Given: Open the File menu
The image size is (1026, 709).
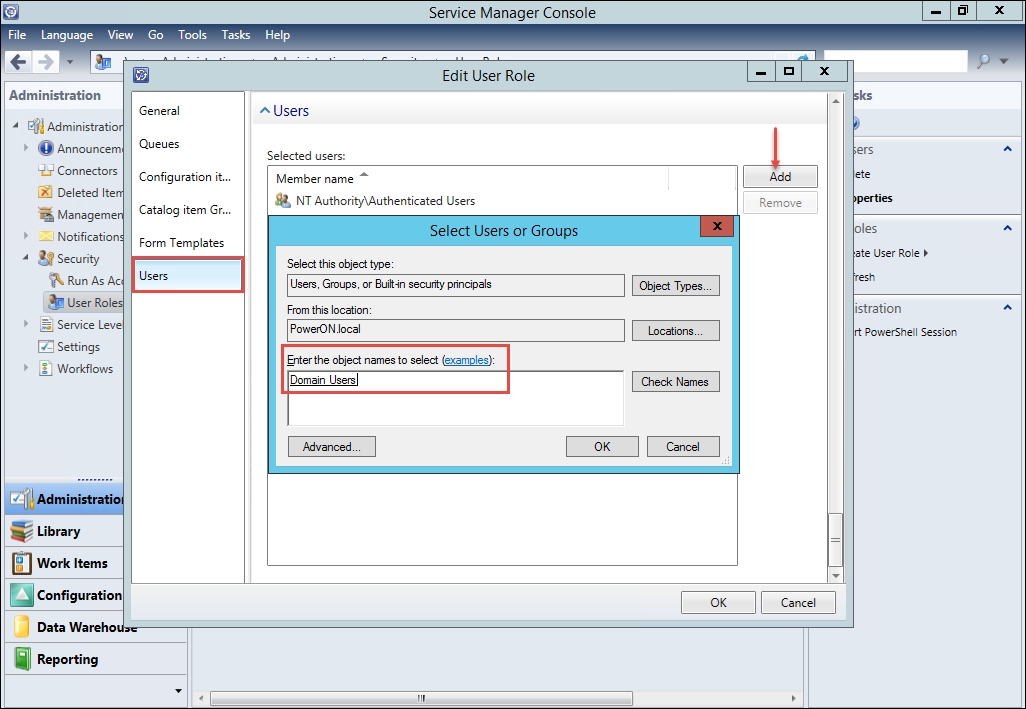Looking at the screenshot, I should [x=17, y=35].
